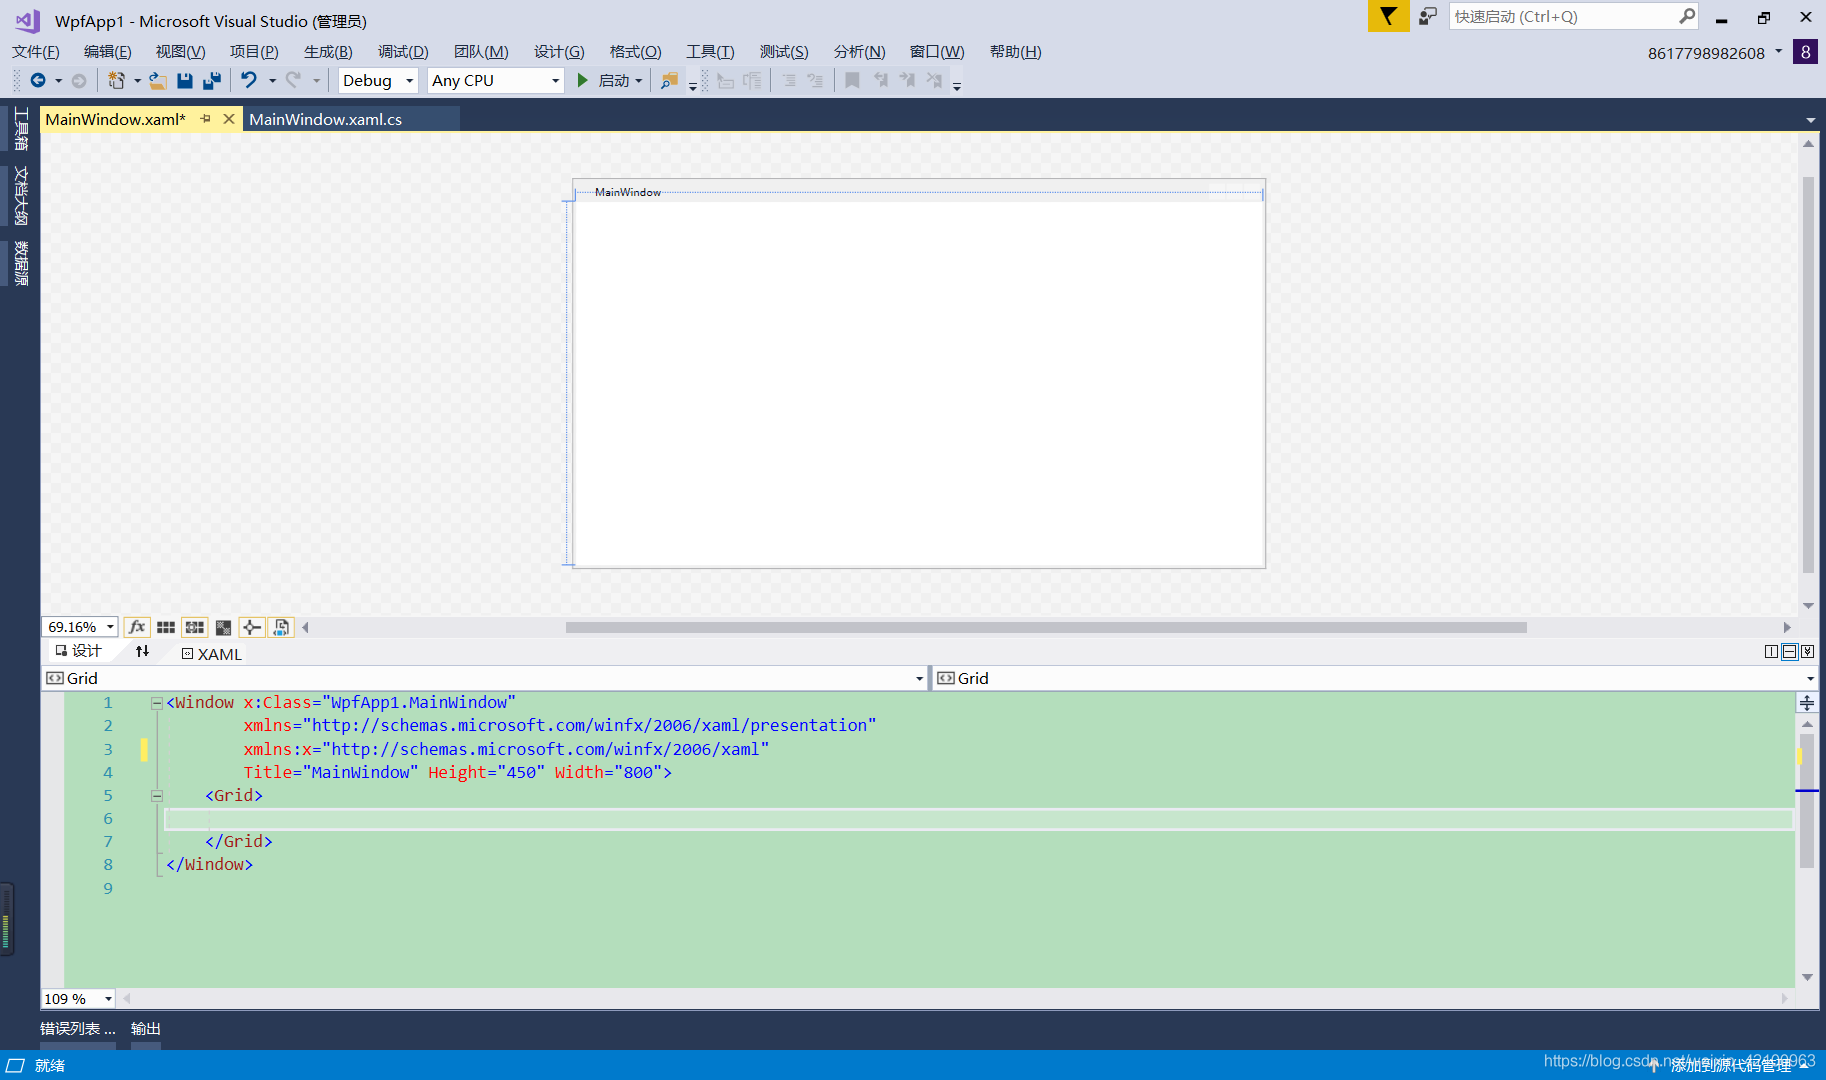The height and width of the screenshot is (1080, 1826).
Task: Select the MainWindow title in designer
Action: (628, 192)
